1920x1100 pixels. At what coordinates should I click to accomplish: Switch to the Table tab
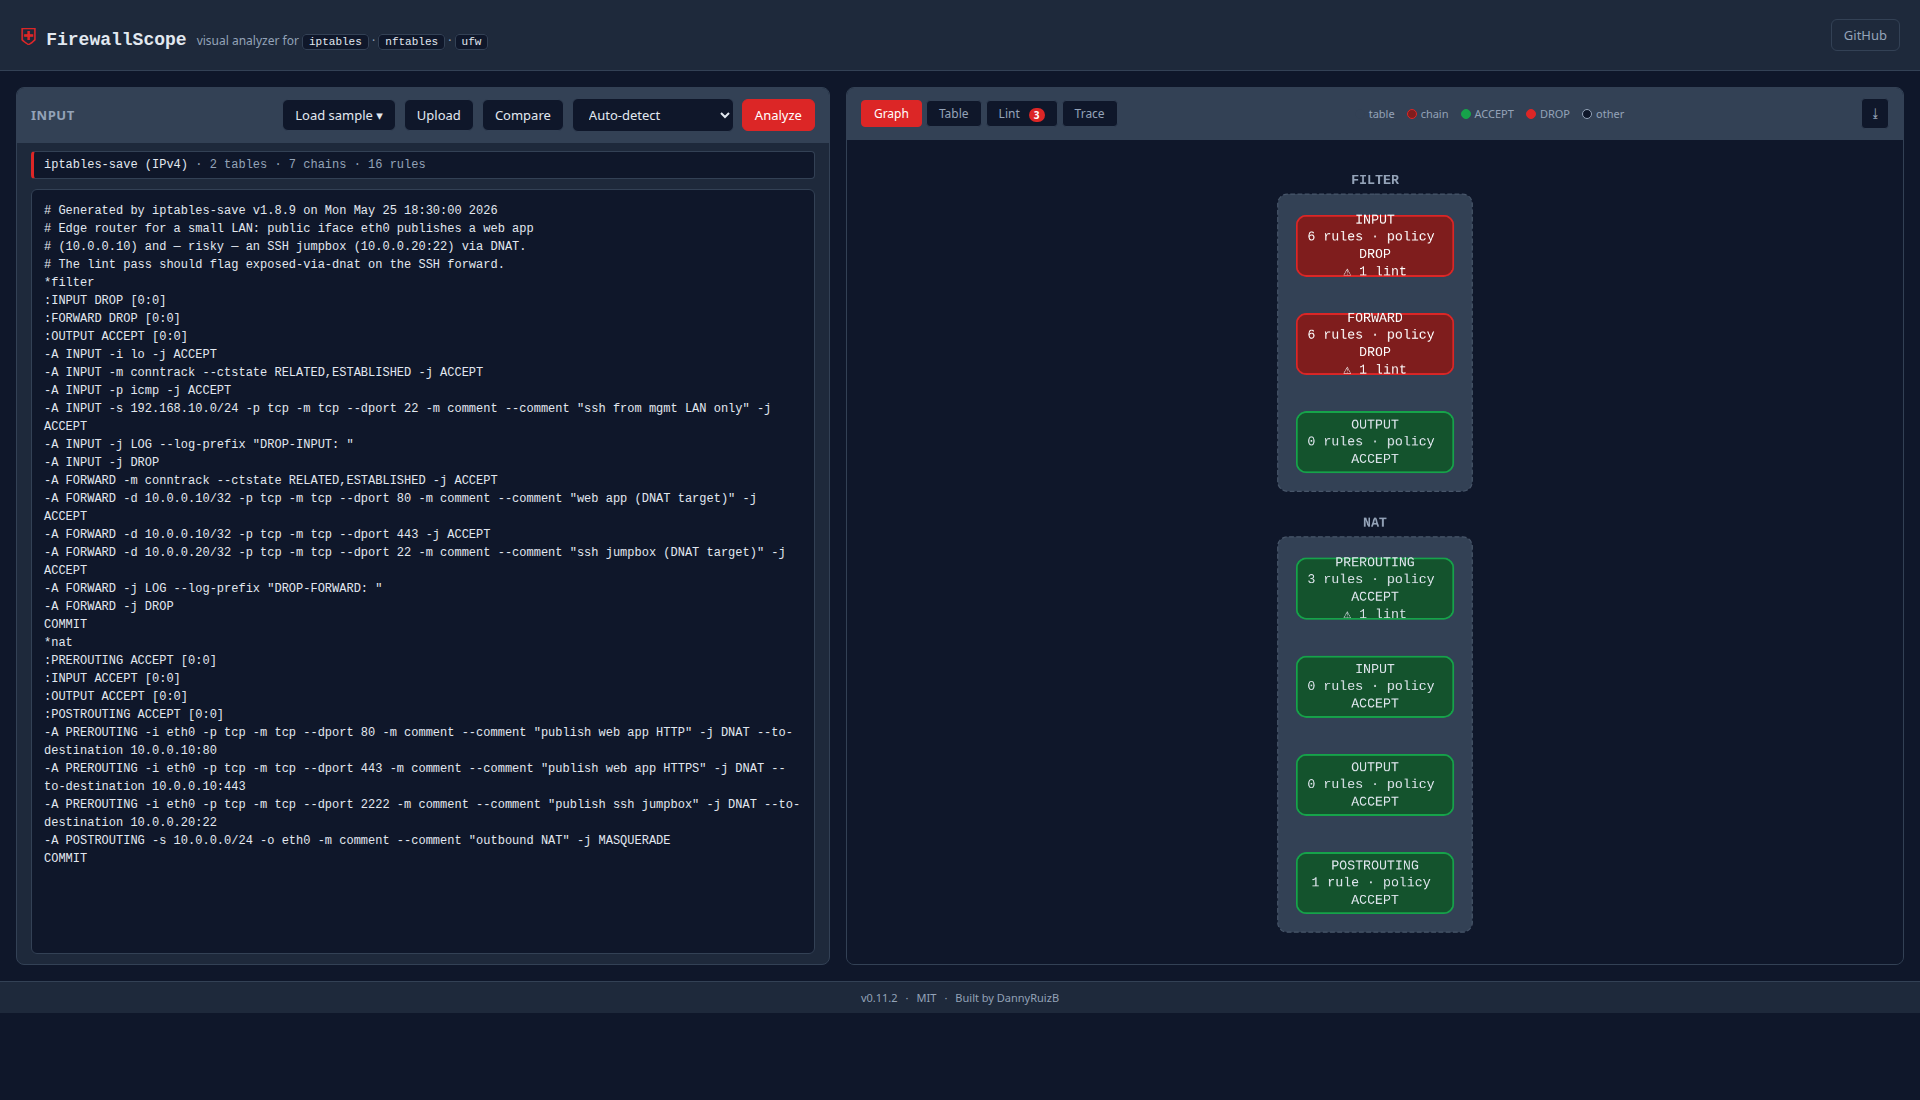click(953, 114)
